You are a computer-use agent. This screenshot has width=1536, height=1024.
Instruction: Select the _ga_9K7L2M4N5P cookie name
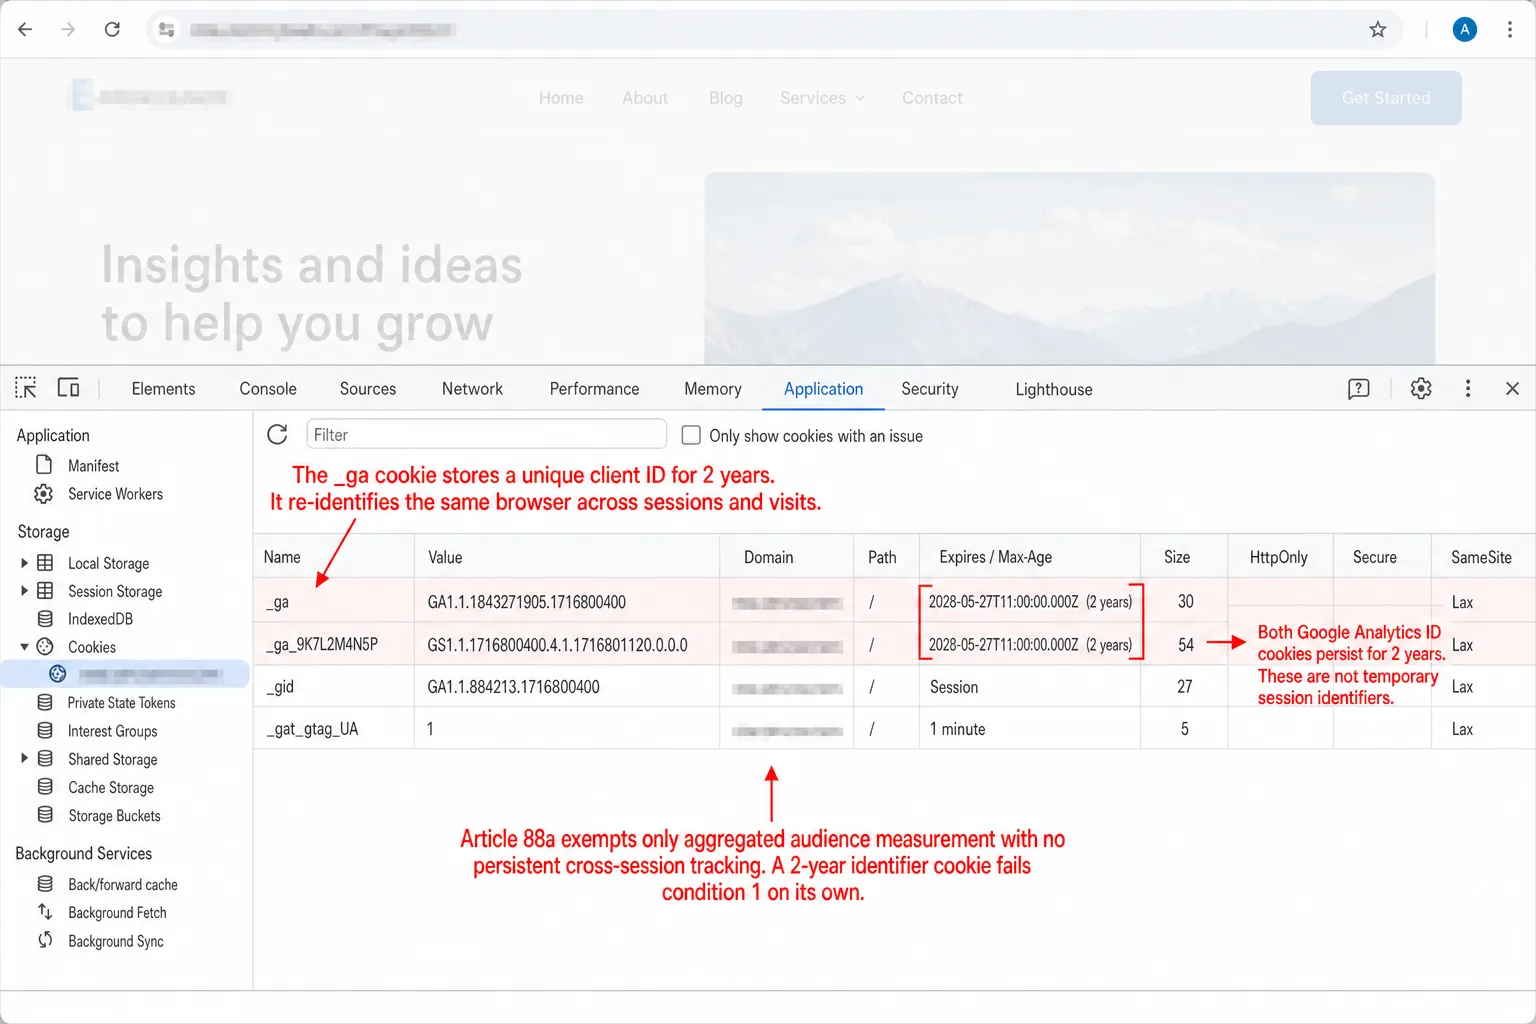point(322,645)
